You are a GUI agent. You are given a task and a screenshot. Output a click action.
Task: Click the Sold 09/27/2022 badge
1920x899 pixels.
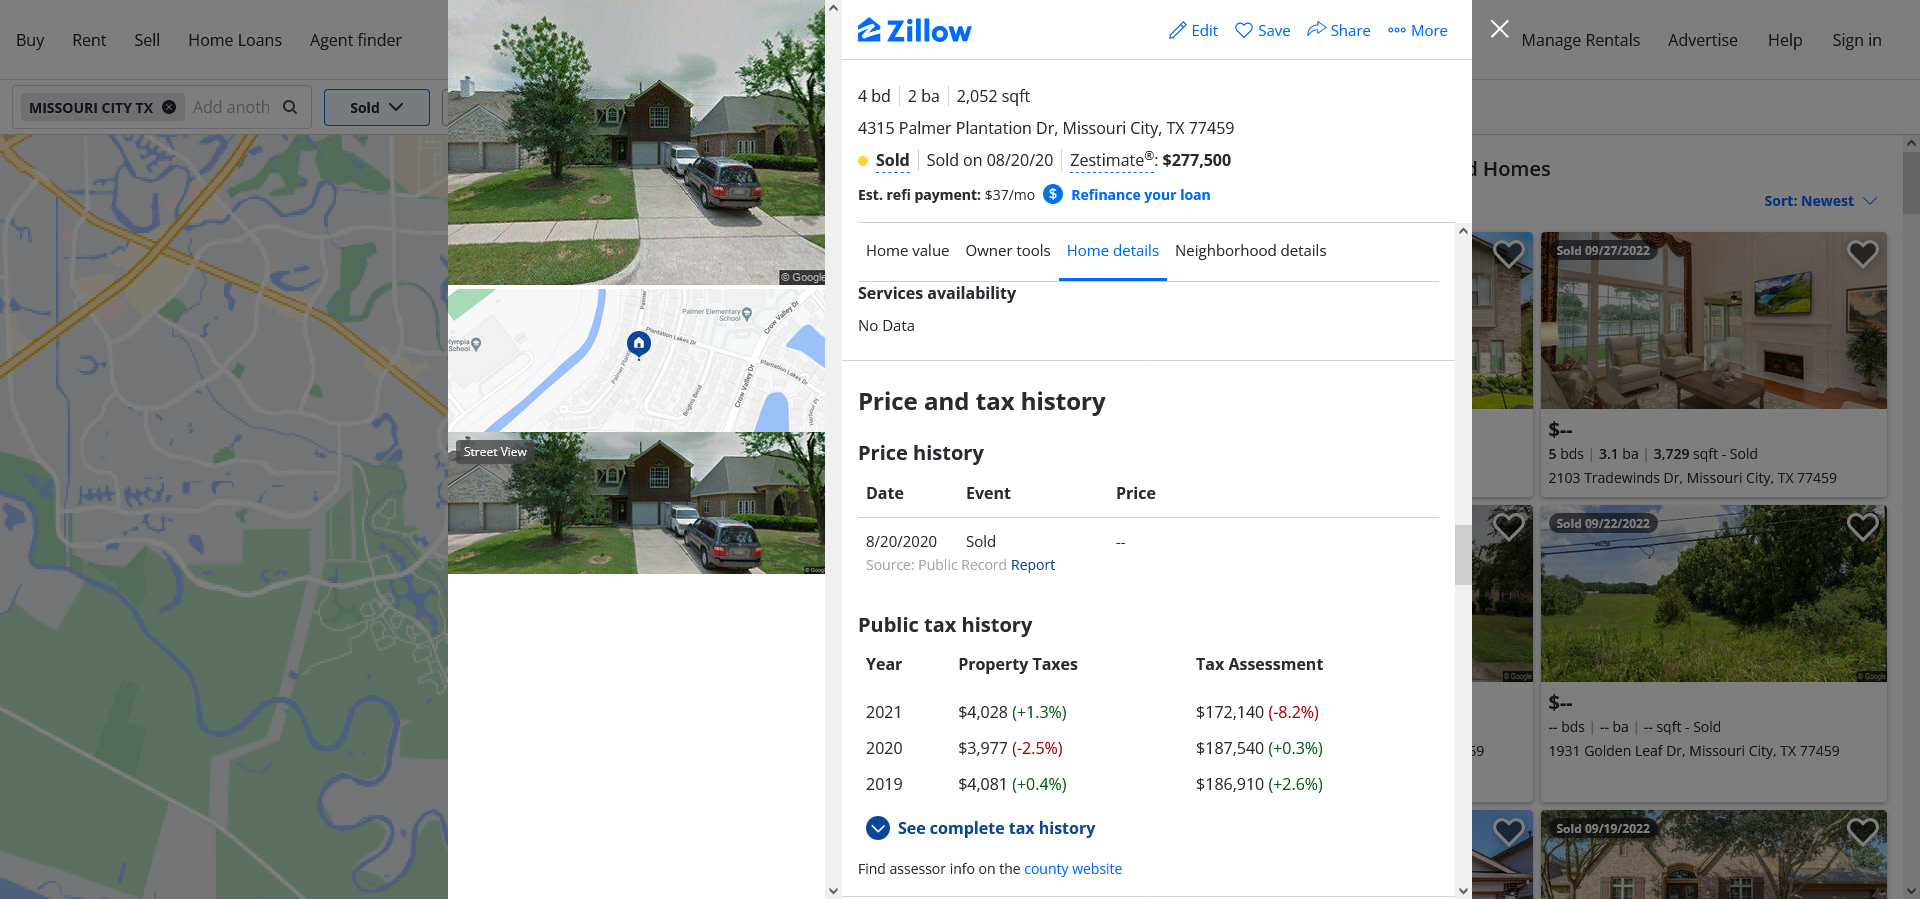[x=1602, y=250]
